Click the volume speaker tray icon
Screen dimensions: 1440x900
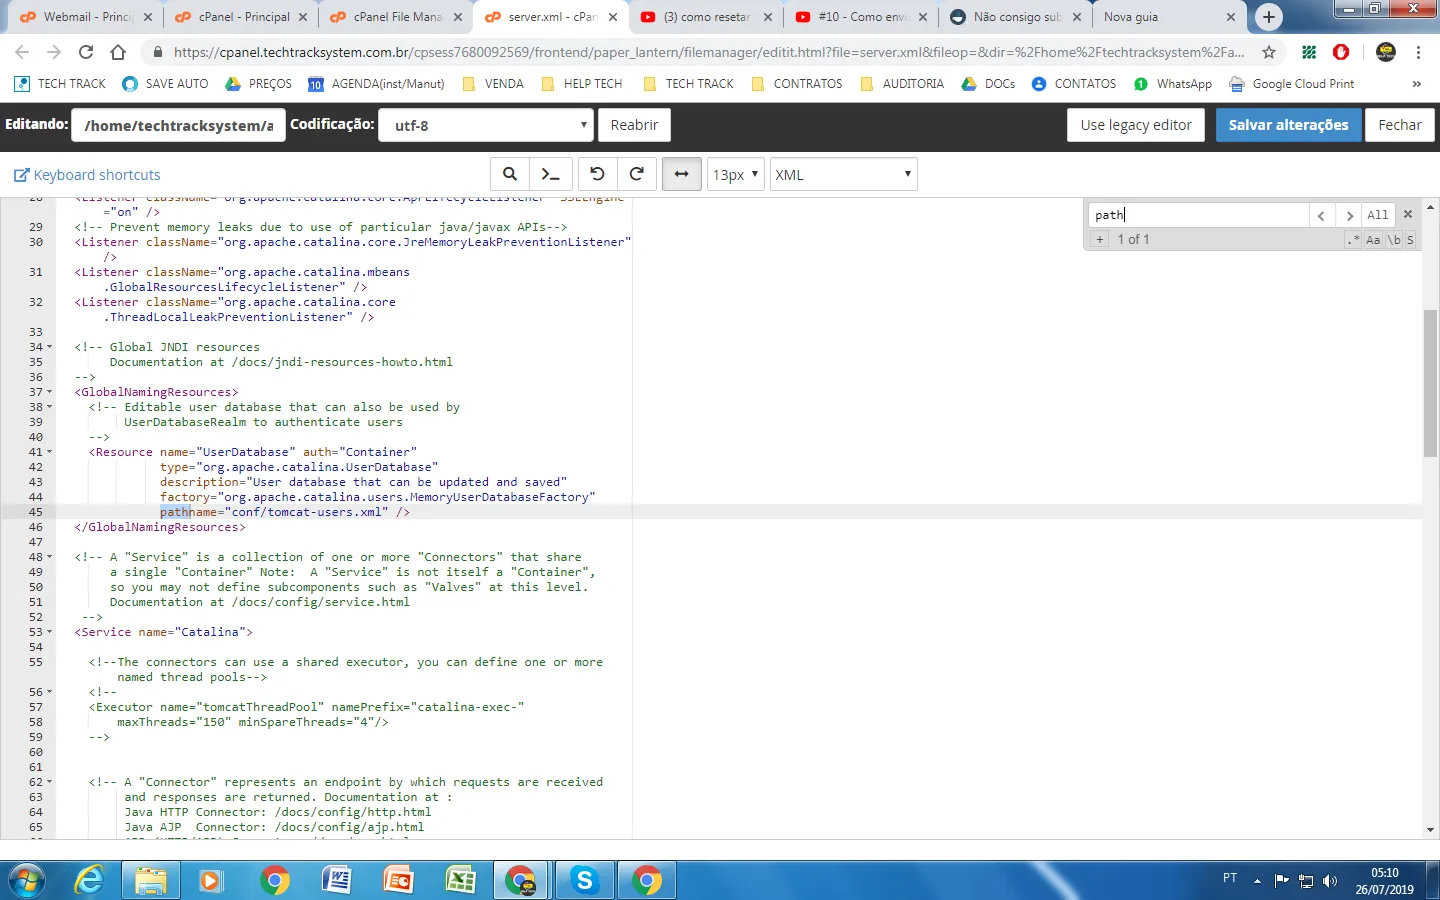point(1330,881)
